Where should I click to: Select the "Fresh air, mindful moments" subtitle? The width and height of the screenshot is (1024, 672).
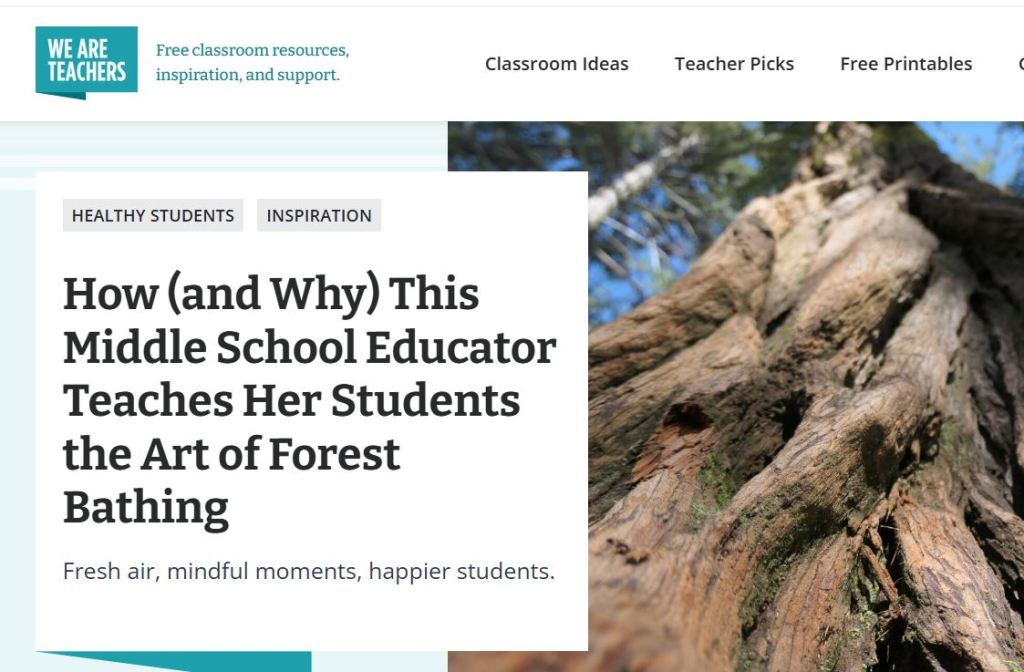[x=309, y=571]
